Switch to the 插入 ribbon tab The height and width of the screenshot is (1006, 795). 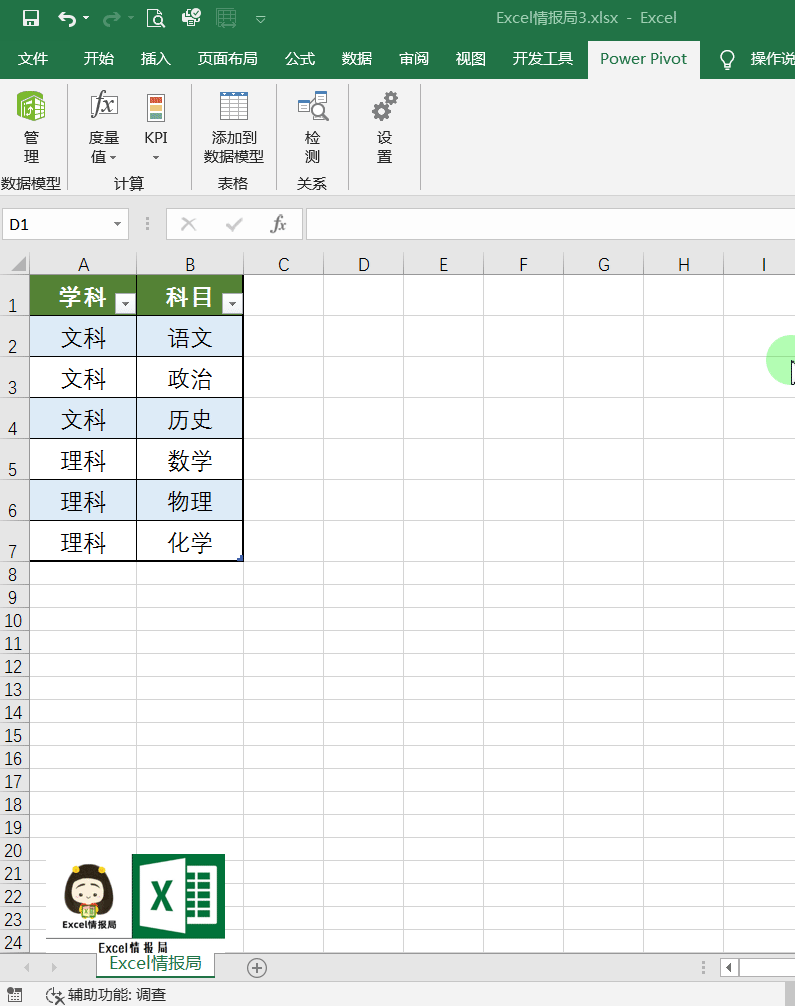156,59
